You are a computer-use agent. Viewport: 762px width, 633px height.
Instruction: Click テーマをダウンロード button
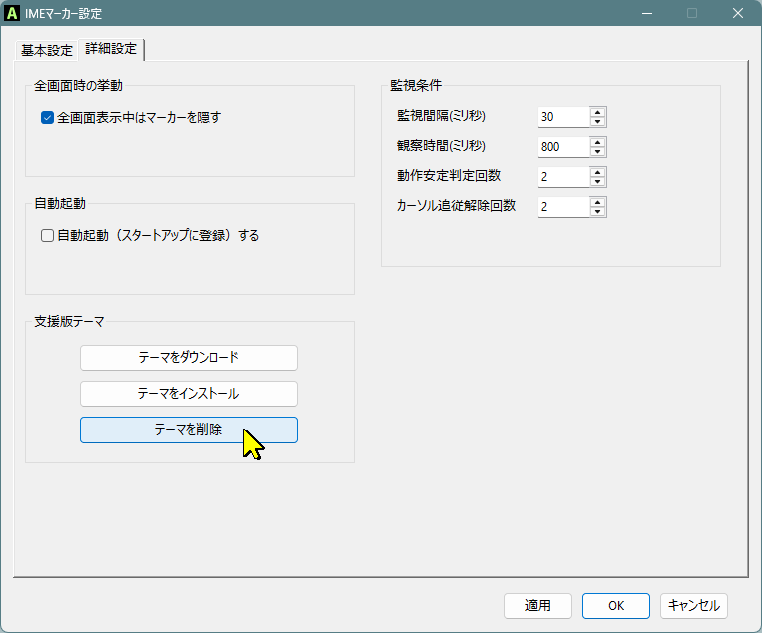[x=189, y=358]
